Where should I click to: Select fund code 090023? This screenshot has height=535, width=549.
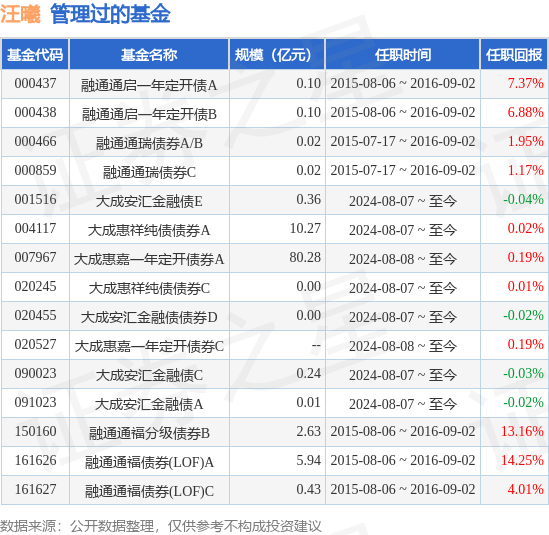pyautogui.click(x=35, y=374)
